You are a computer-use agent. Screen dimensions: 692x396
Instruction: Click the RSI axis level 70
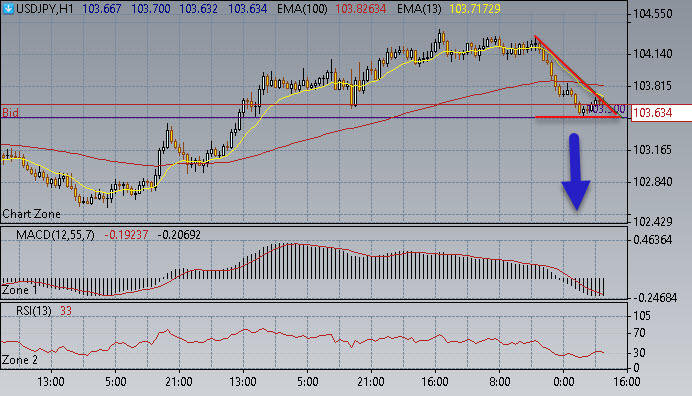point(639,333)
